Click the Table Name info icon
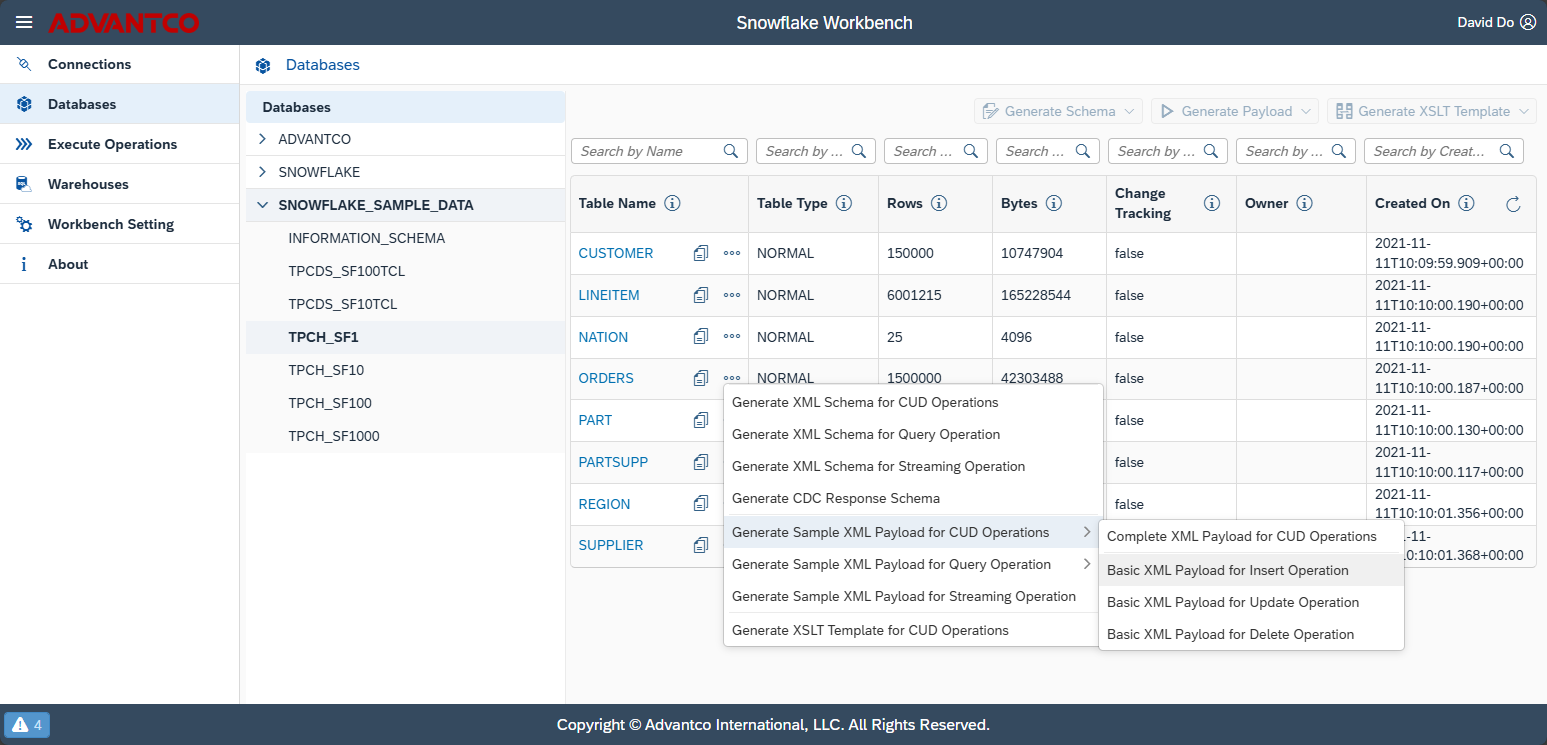The image size is (1547, 745). point(672,203)
